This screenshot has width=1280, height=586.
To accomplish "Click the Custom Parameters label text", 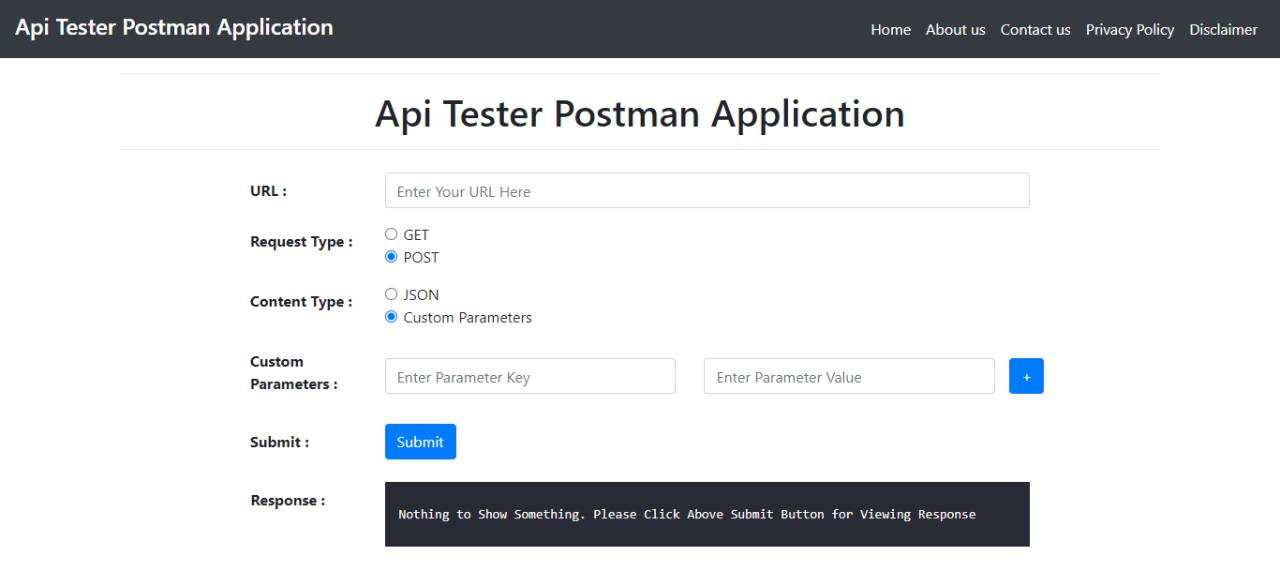I will pyautogui.click(x=468, y=318).
